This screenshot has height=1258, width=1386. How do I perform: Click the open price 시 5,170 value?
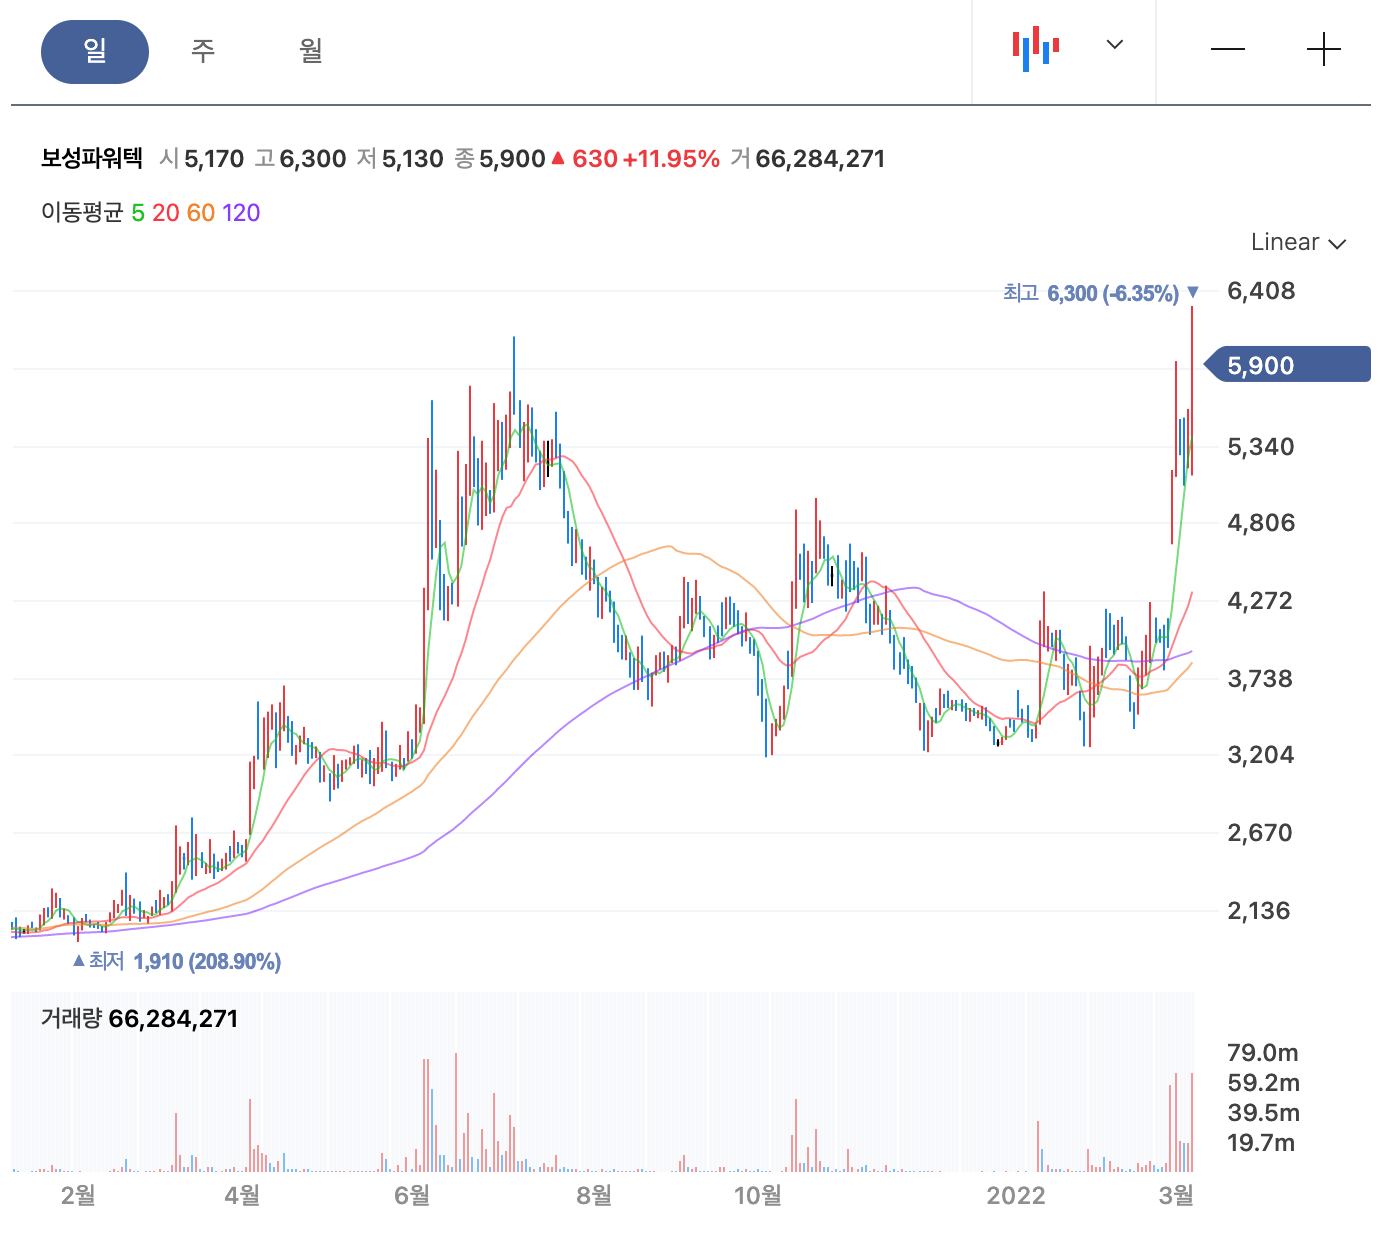[202, 159]
